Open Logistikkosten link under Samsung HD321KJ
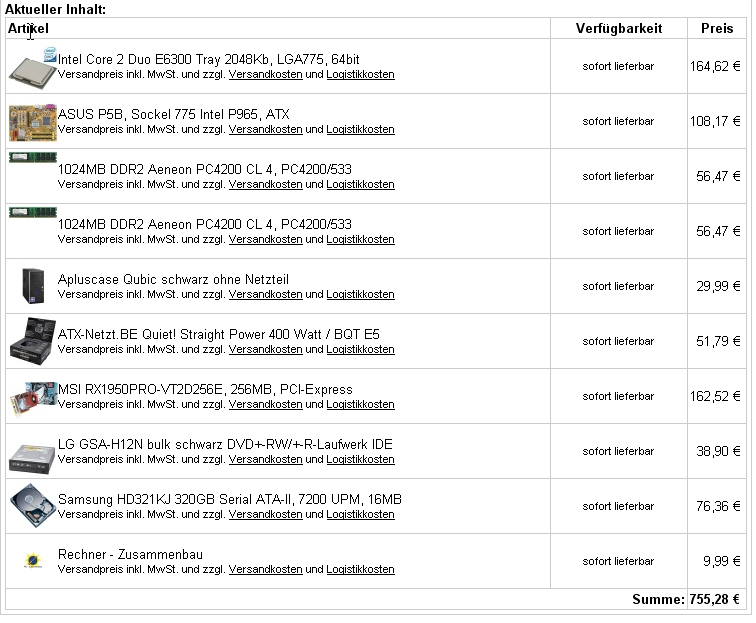756x623 pixels. click(360, 514)
